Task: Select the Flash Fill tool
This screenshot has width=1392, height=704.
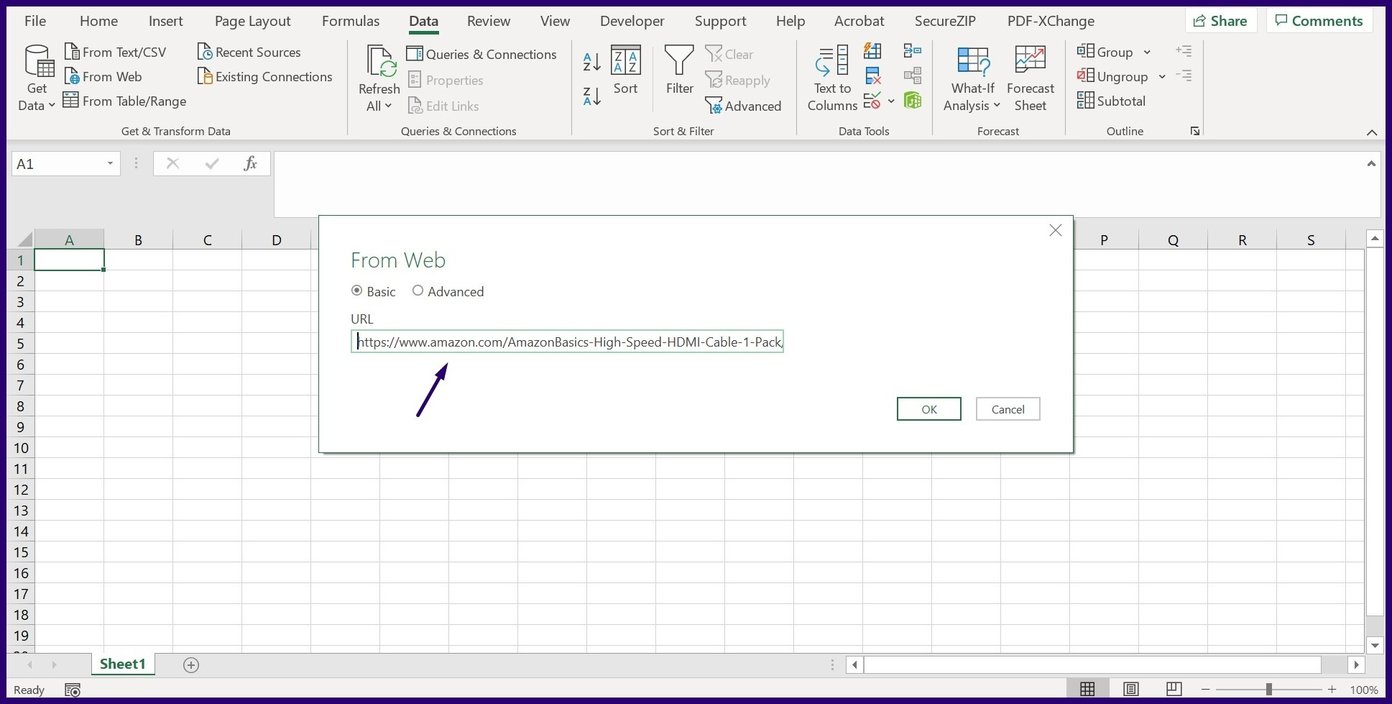Action: coord(872,51)
